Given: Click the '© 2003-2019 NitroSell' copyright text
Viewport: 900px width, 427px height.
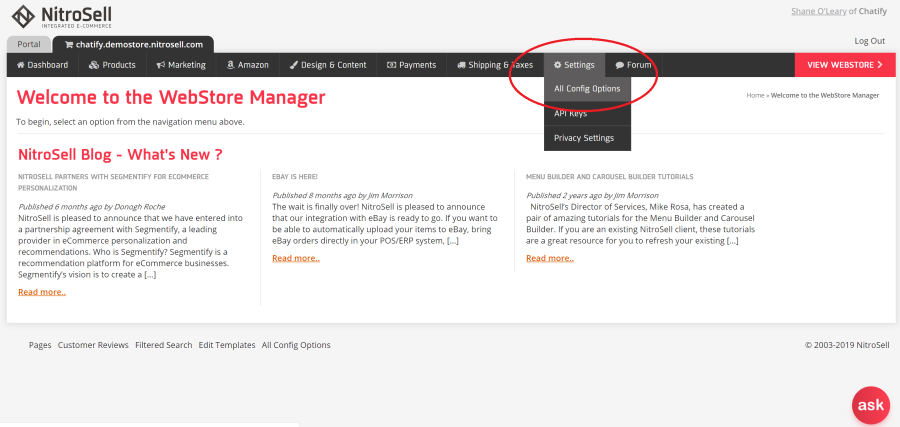Looking at the screenshot, I should [x=847, y=345].
